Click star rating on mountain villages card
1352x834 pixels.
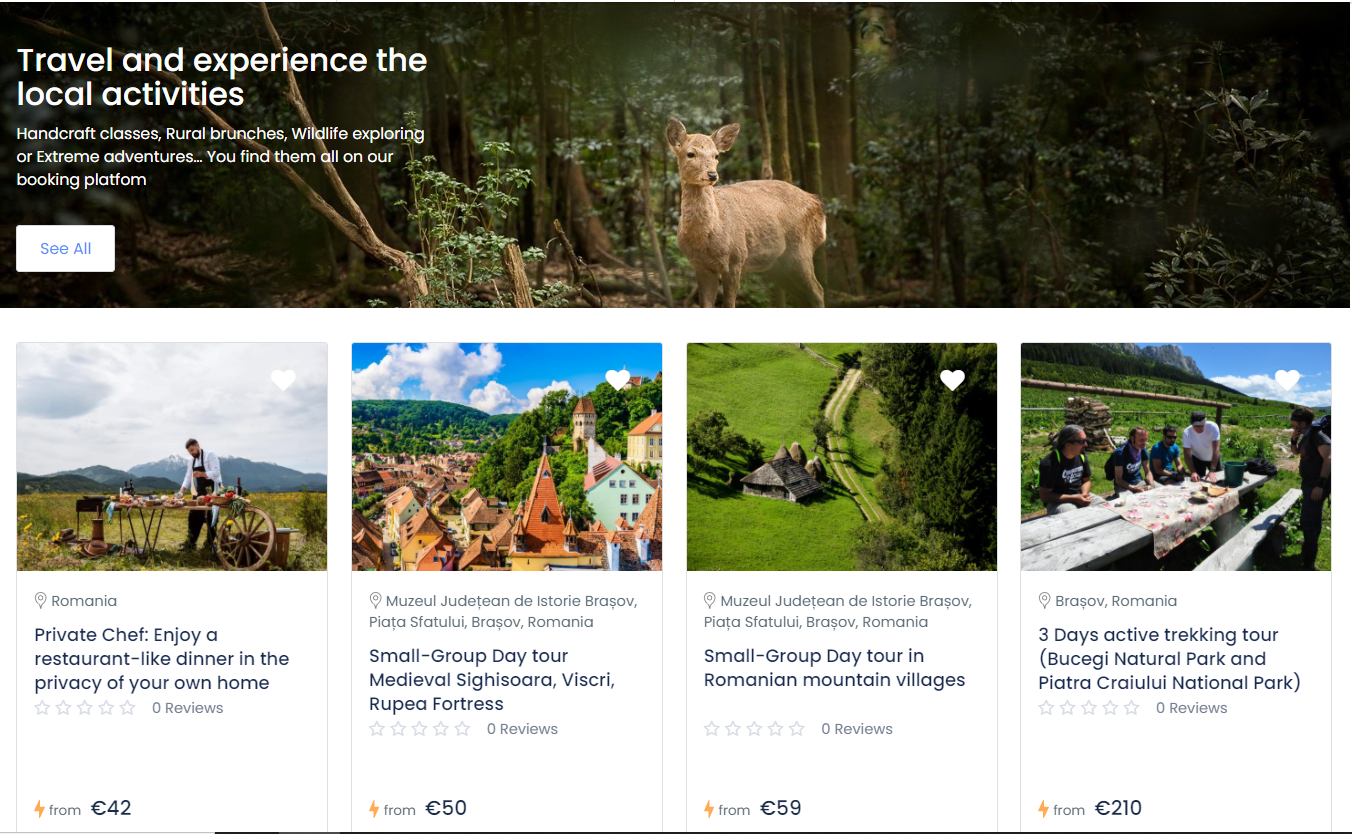pyautogui.click(x=754, y=729)
